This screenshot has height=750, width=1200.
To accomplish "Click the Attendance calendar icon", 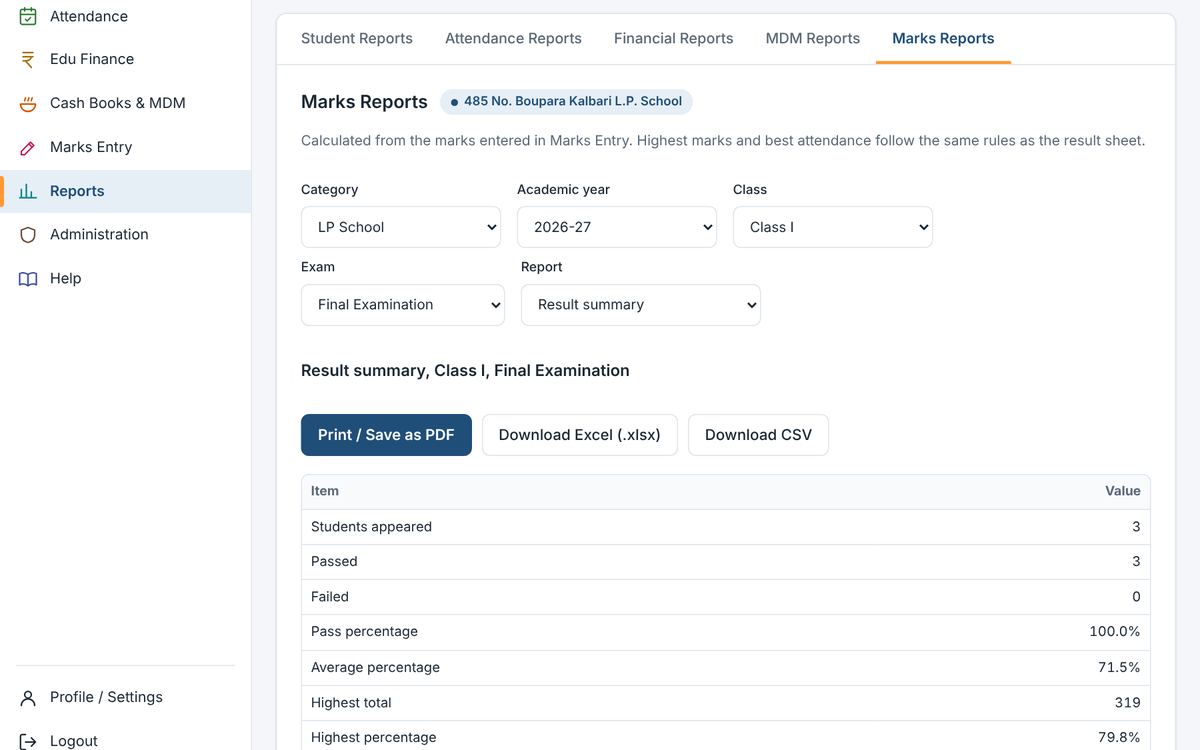I will click(x=28, y=16).
